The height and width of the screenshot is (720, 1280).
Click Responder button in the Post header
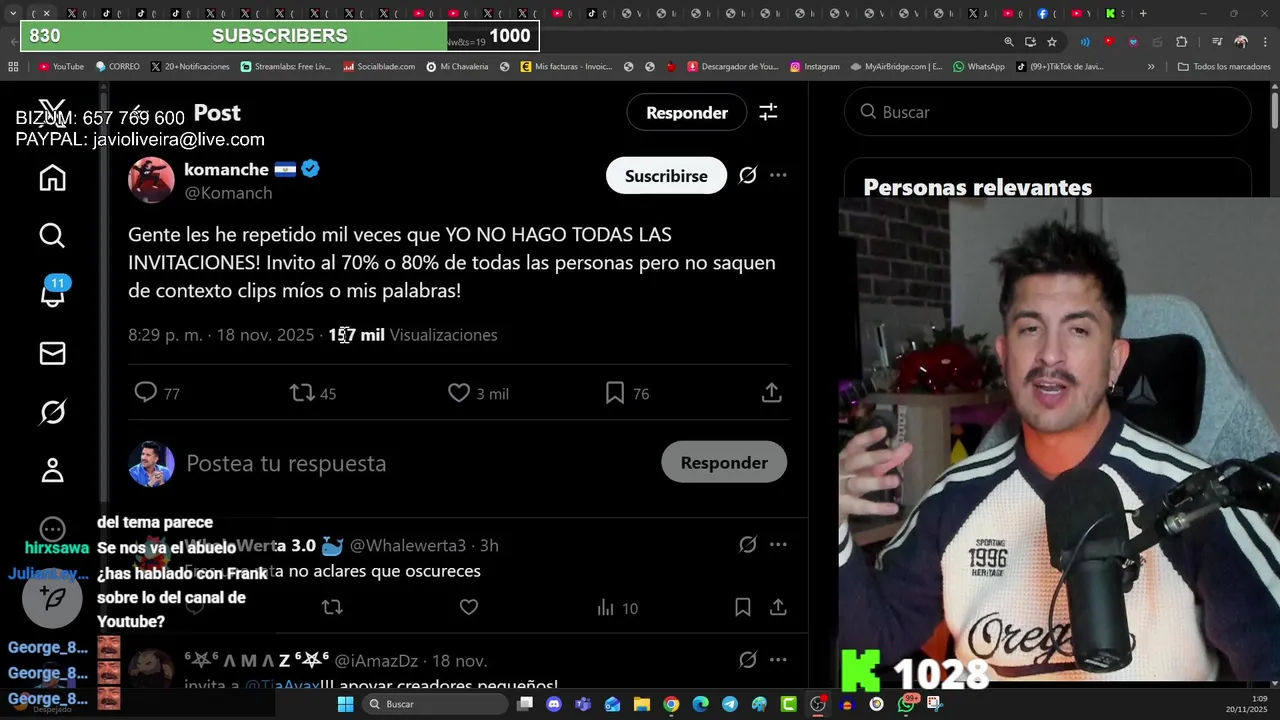[x=687, y=112]
